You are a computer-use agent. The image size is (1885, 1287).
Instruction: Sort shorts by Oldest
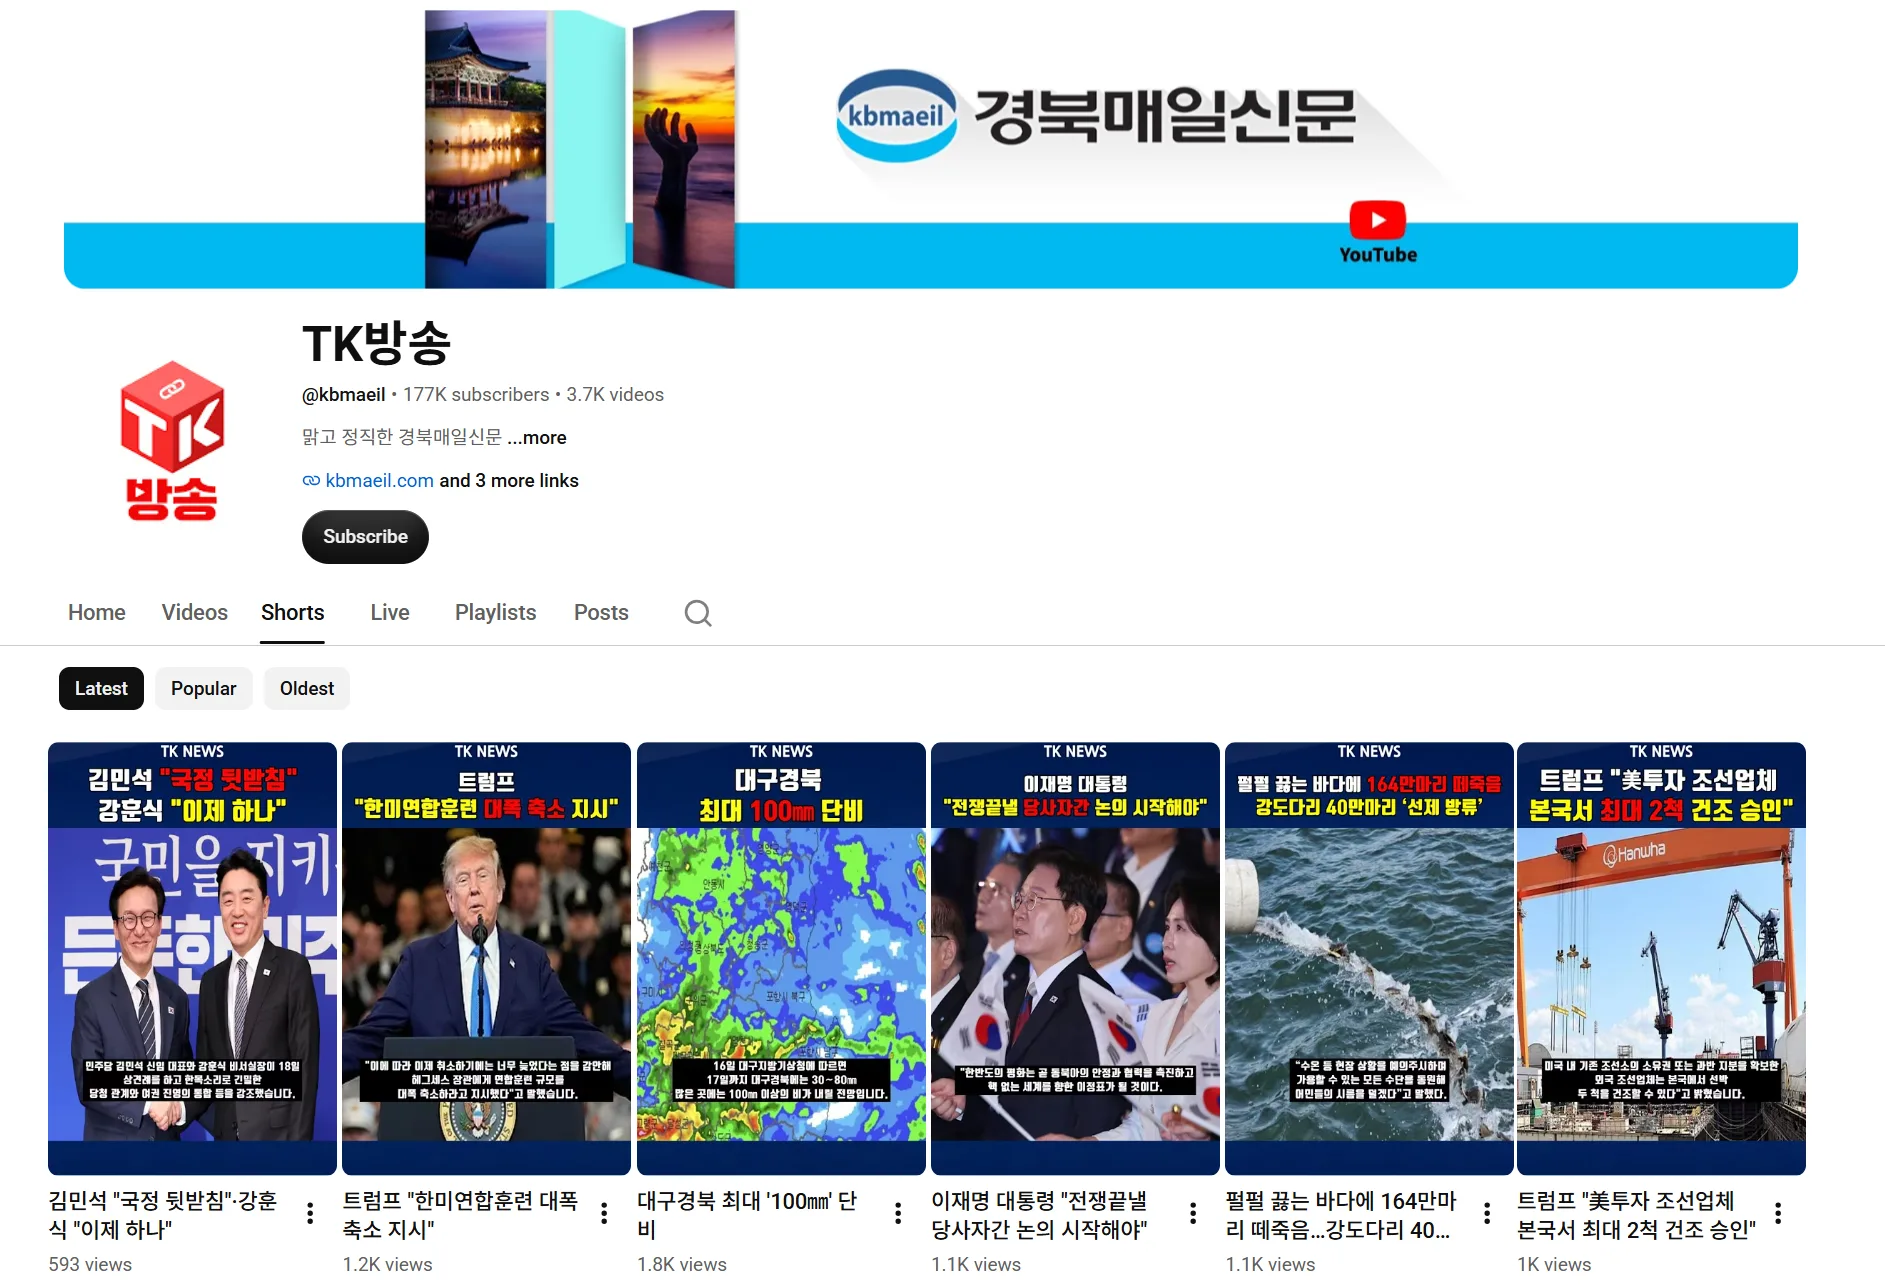[x=307, y=688]
